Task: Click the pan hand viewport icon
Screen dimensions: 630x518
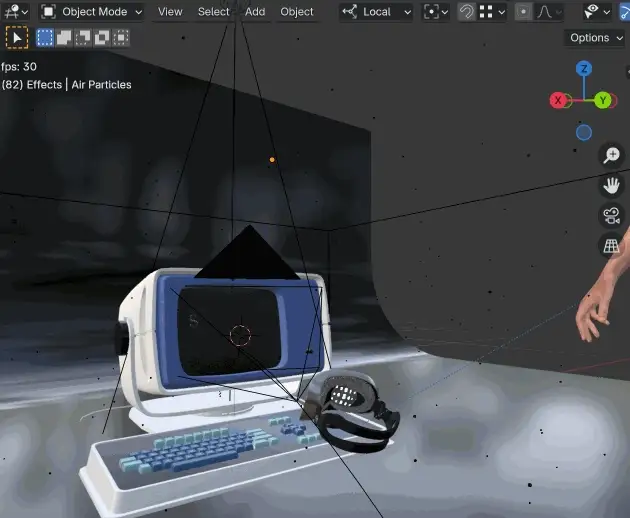Action: point(612,186)
